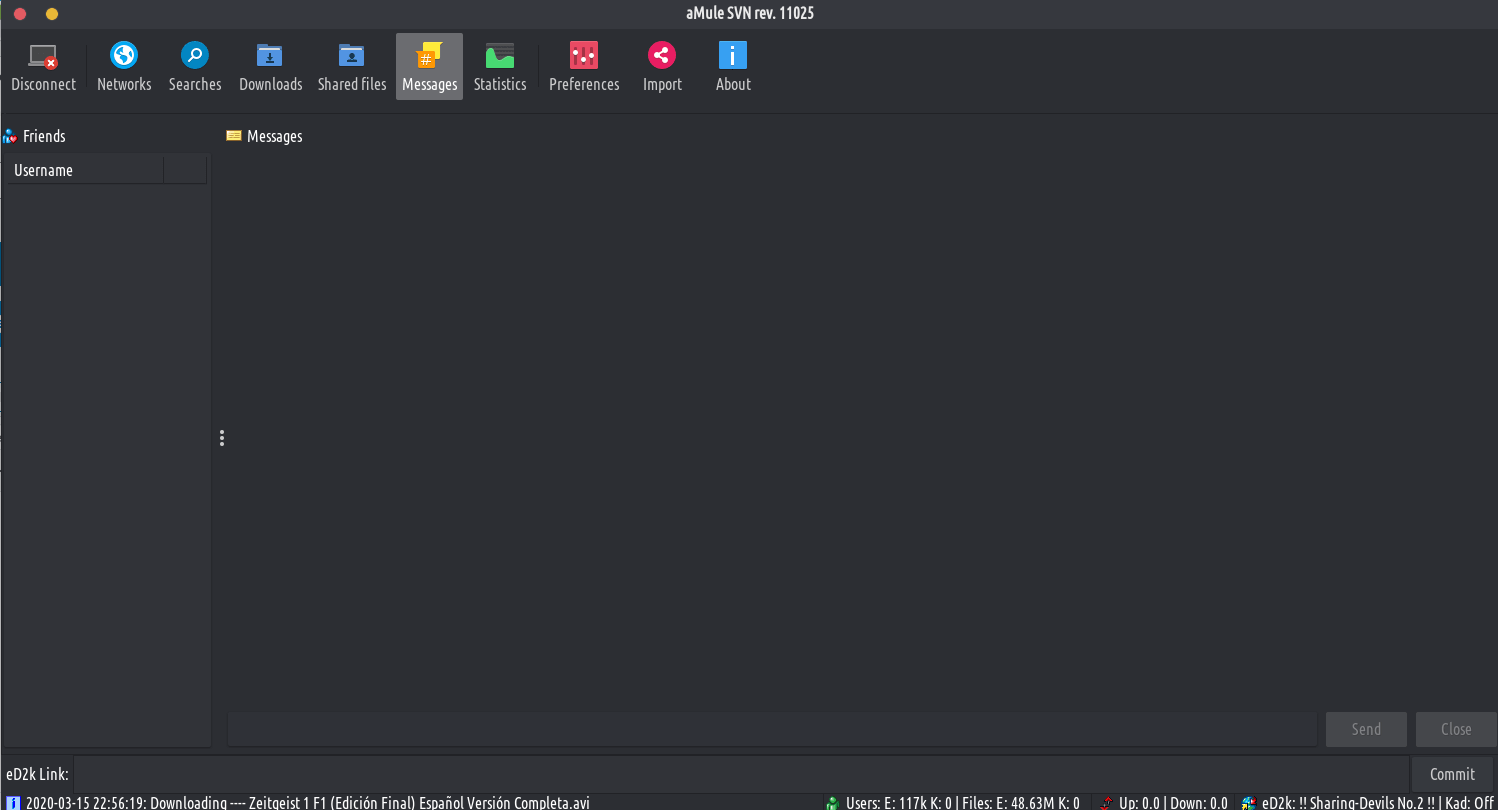
Task: Click the Send button
Action: (1366, 729)
